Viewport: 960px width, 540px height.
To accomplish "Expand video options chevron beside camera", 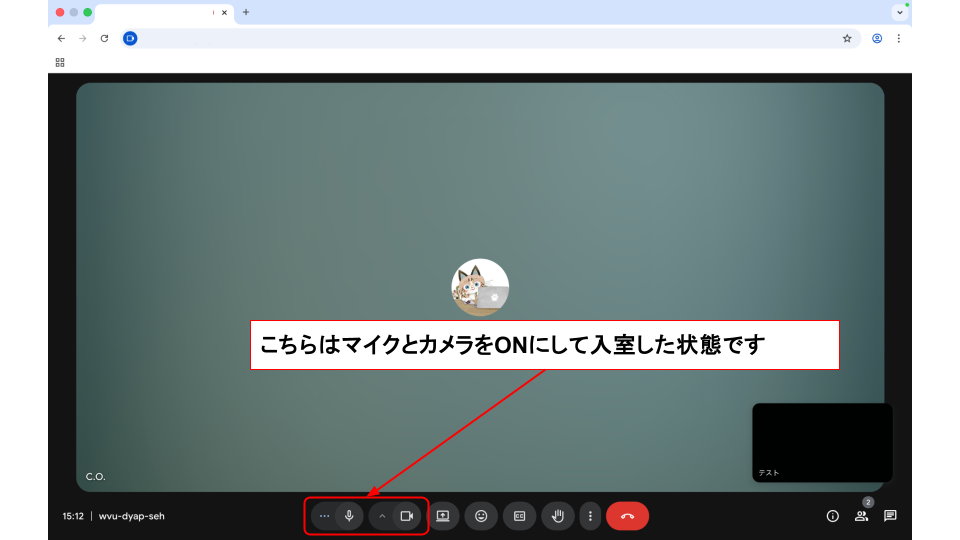I will click(x=382, y=516).
